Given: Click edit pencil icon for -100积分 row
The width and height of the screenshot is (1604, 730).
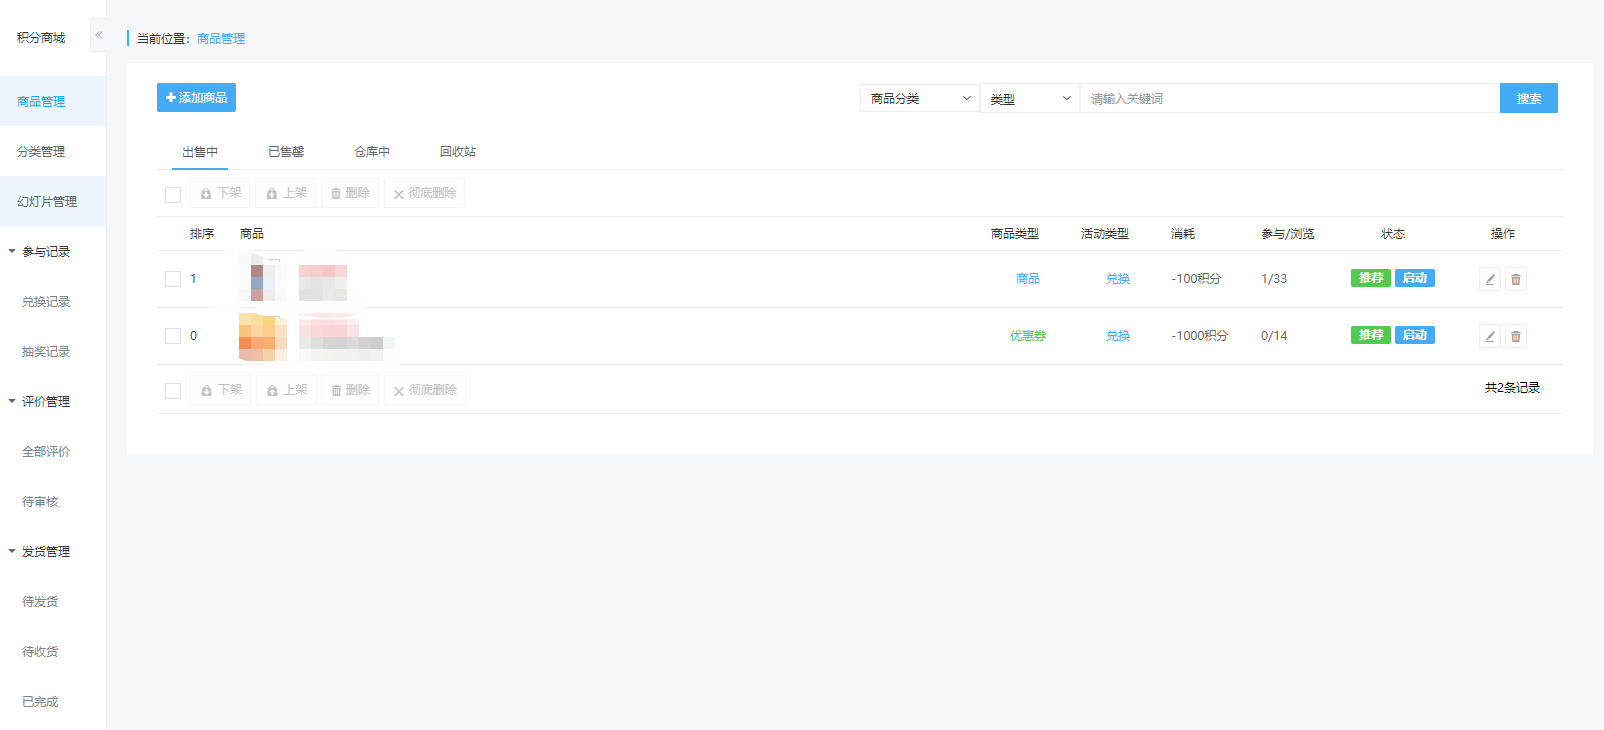Looking at the screenshot, I should pos(1490,279).
